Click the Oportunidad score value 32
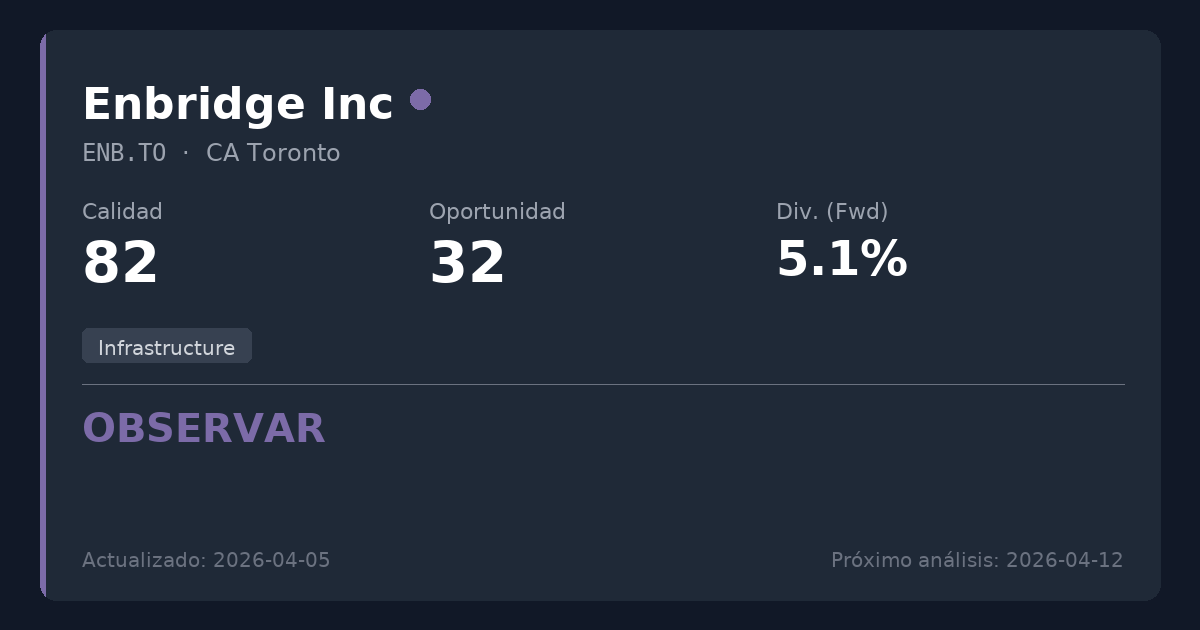 point(467,264)
